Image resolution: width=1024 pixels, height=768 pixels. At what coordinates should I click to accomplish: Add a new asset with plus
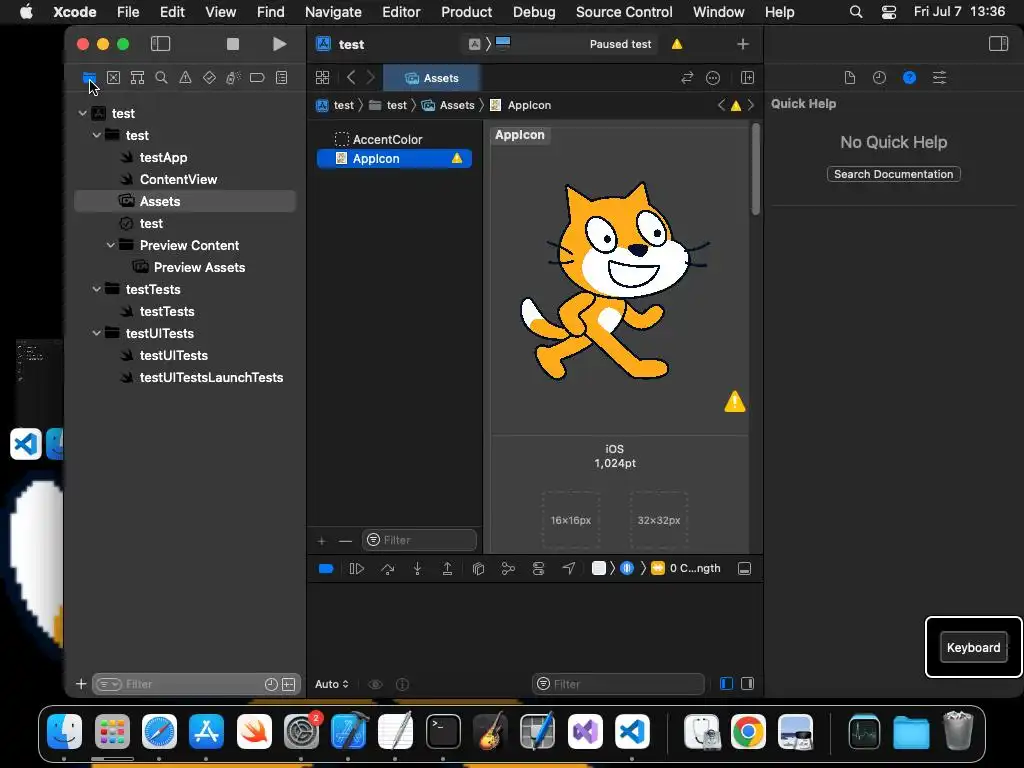321,541
